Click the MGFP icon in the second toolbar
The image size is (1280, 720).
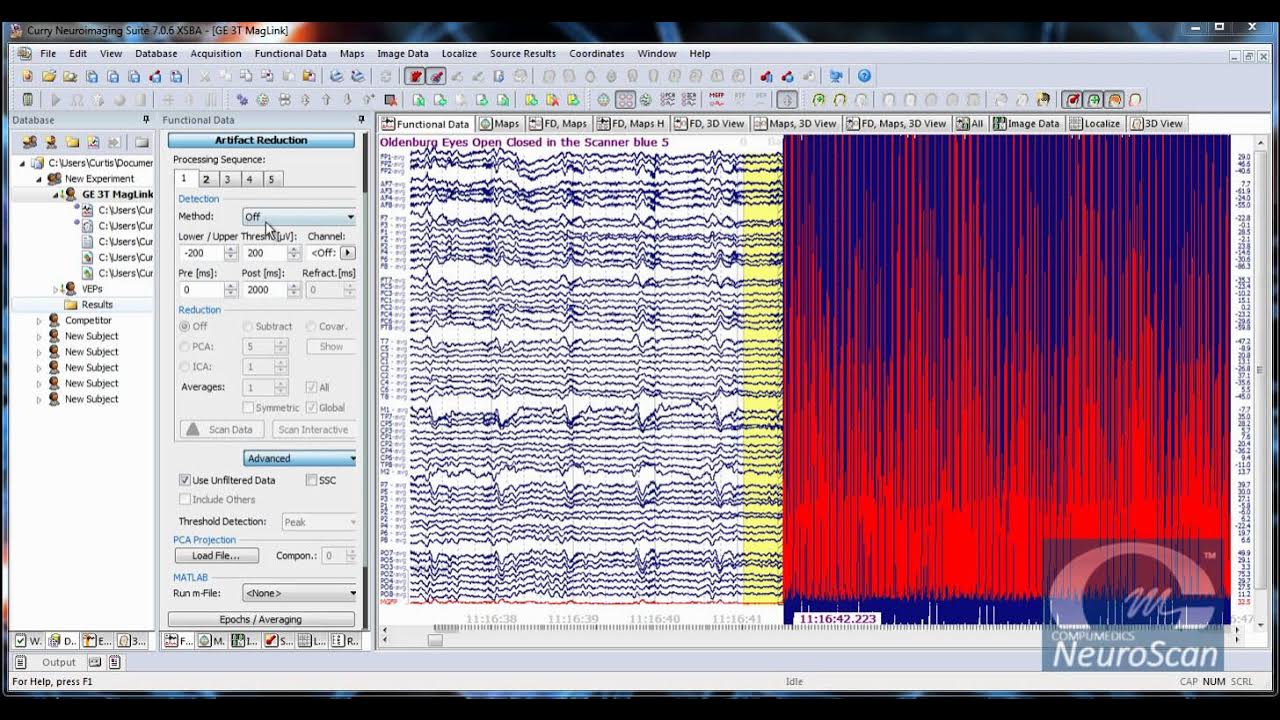(x=716, y=99)
